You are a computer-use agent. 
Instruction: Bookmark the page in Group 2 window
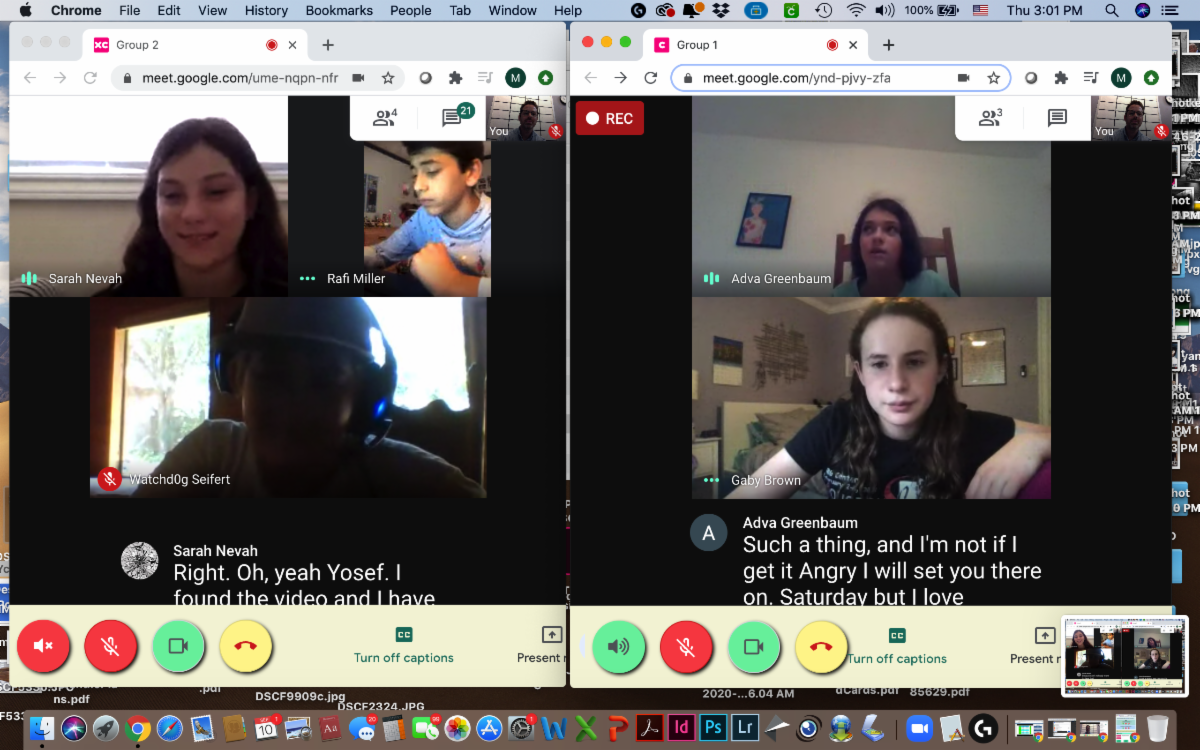click(x=387, y=78)
